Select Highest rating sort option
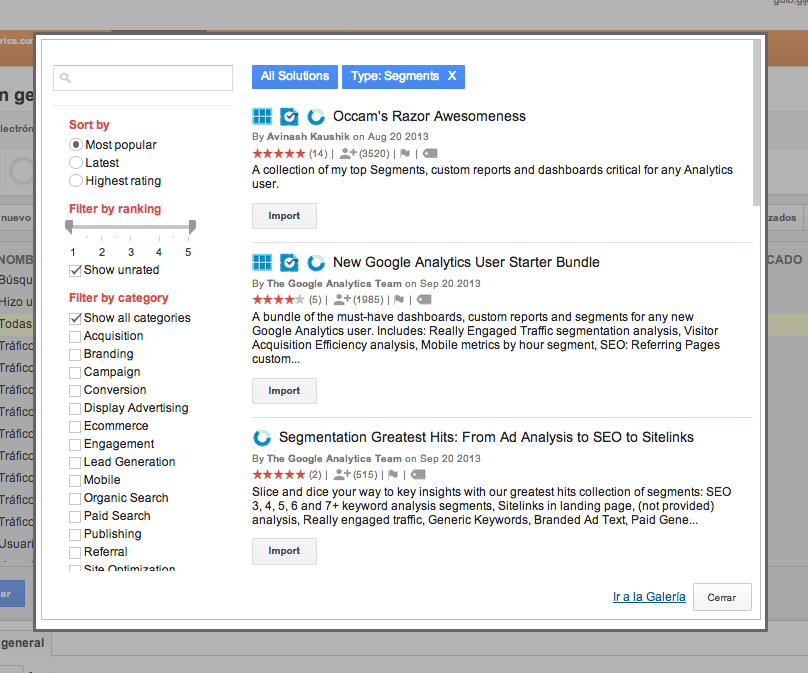 [76, 181]
